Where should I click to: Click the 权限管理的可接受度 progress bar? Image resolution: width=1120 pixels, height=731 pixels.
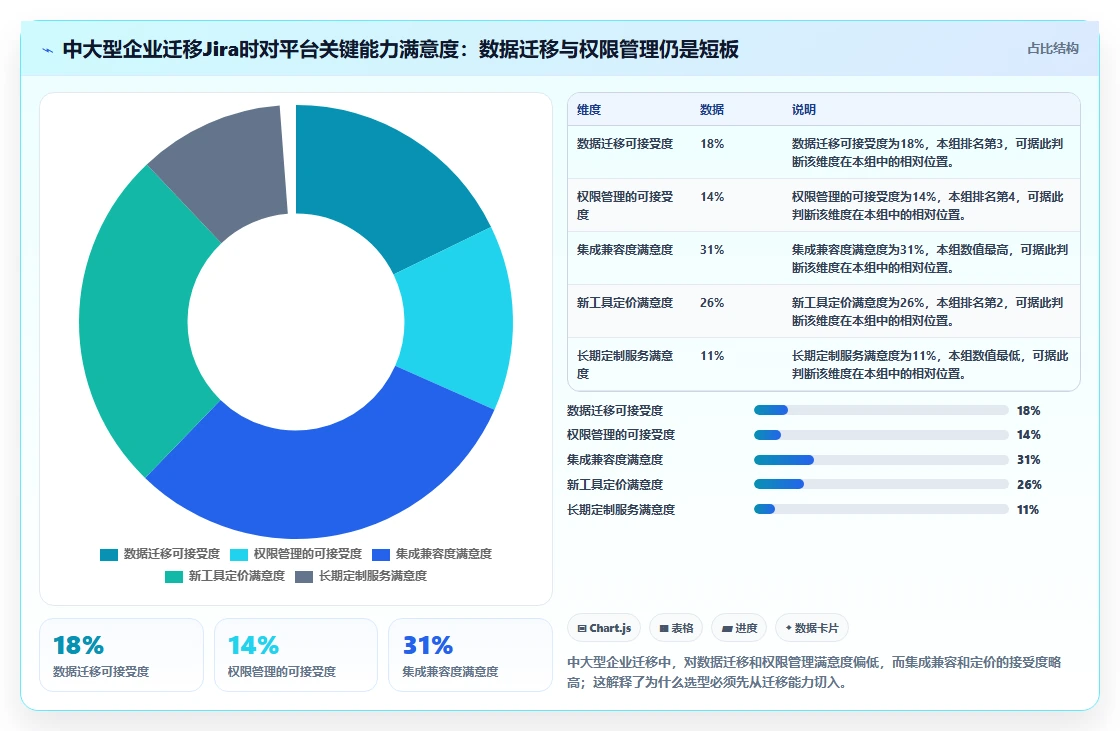[881, 434]
